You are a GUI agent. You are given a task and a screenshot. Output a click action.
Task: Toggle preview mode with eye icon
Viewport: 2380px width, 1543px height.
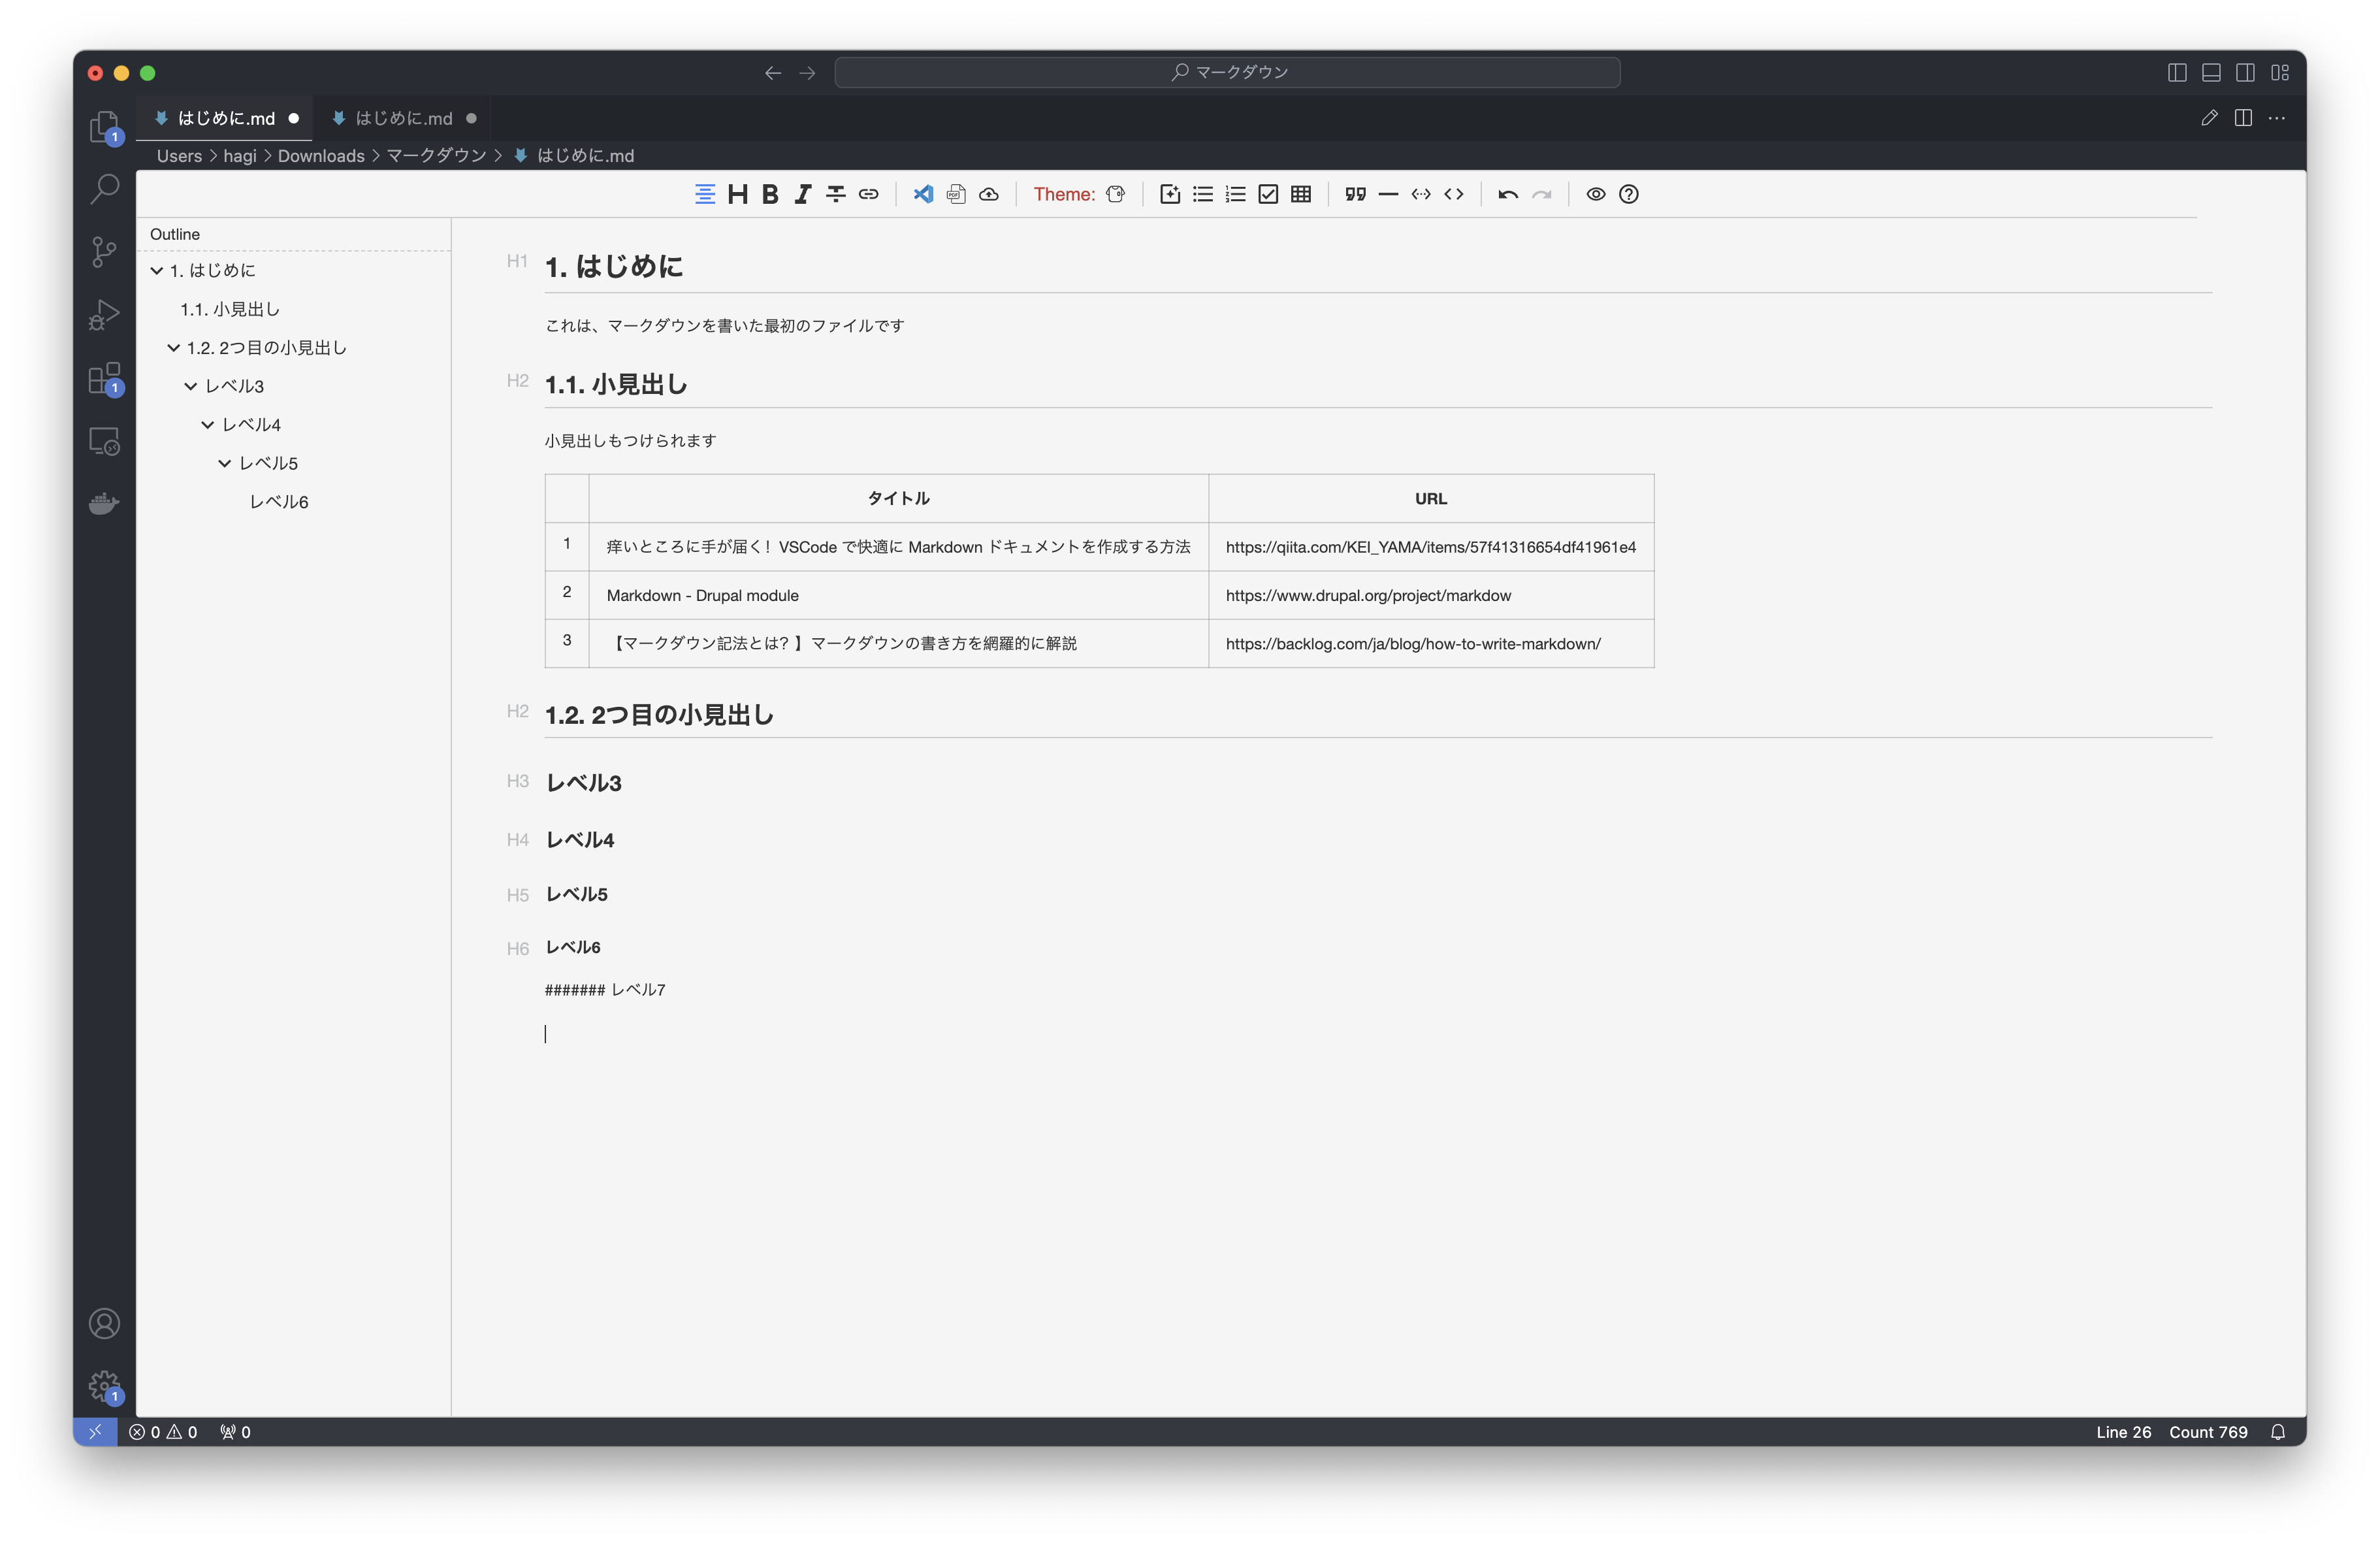click(1596, 194)
